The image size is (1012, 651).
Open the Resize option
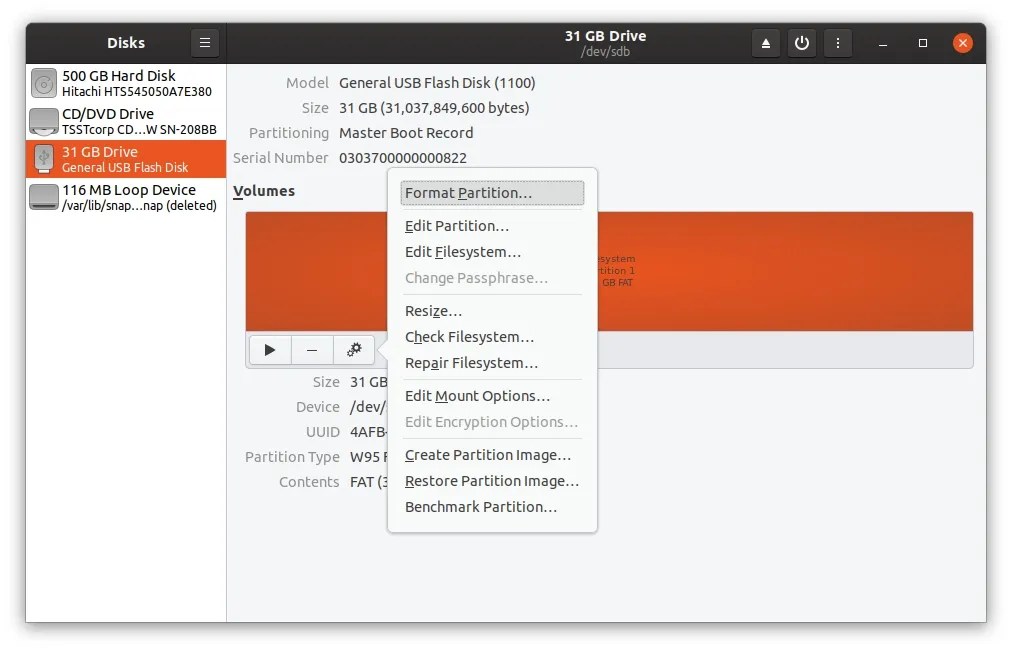click(433, 311)
